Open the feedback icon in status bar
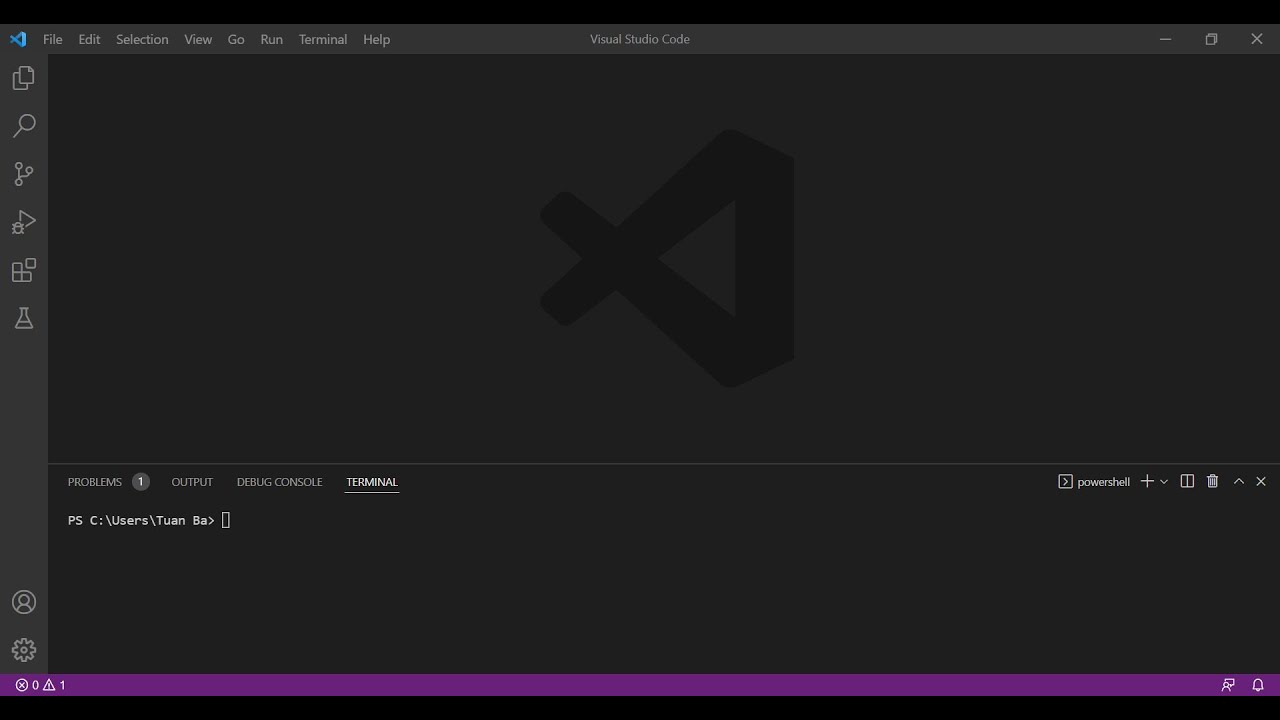This screenshot has width=1280, height=720. (1228, 685)
